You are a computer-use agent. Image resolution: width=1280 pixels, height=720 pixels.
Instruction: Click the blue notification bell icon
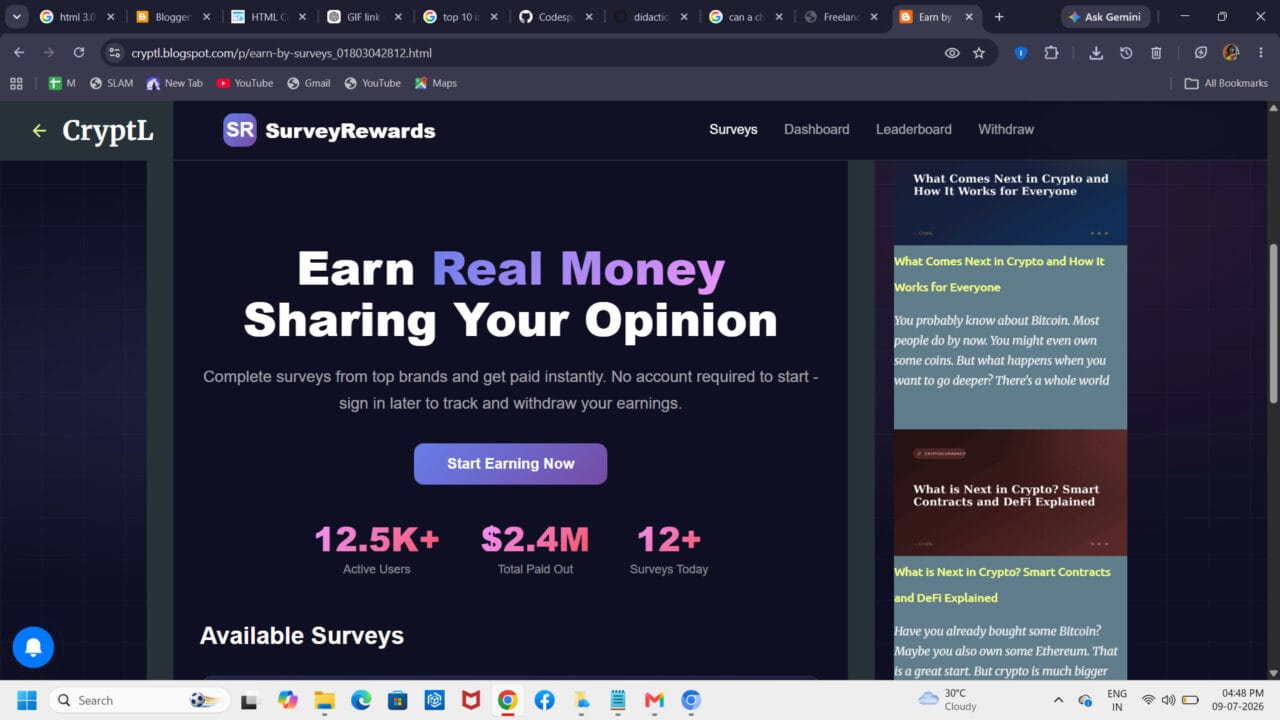click(33, 648)
